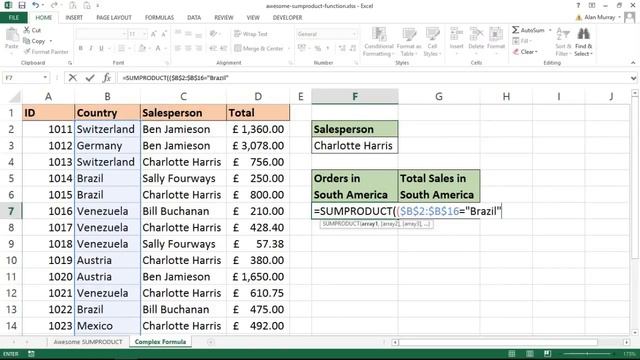The image size is (640, 360).
Task: Switch to the FORMULAS tab
Action: tap(159, 18)
